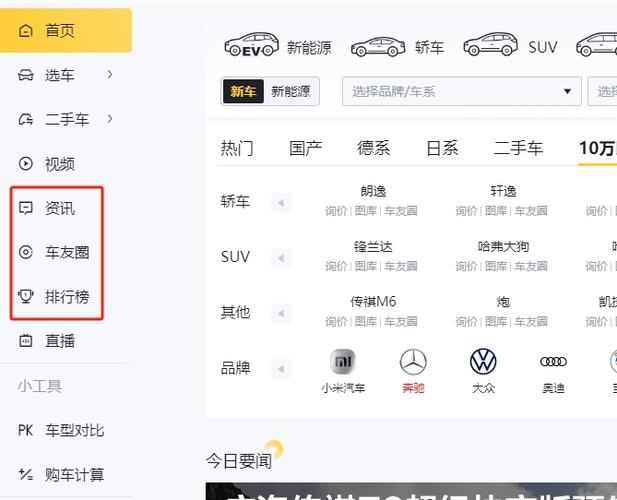Click previous arrow in 品牌 row

click(x=281, y=369)
